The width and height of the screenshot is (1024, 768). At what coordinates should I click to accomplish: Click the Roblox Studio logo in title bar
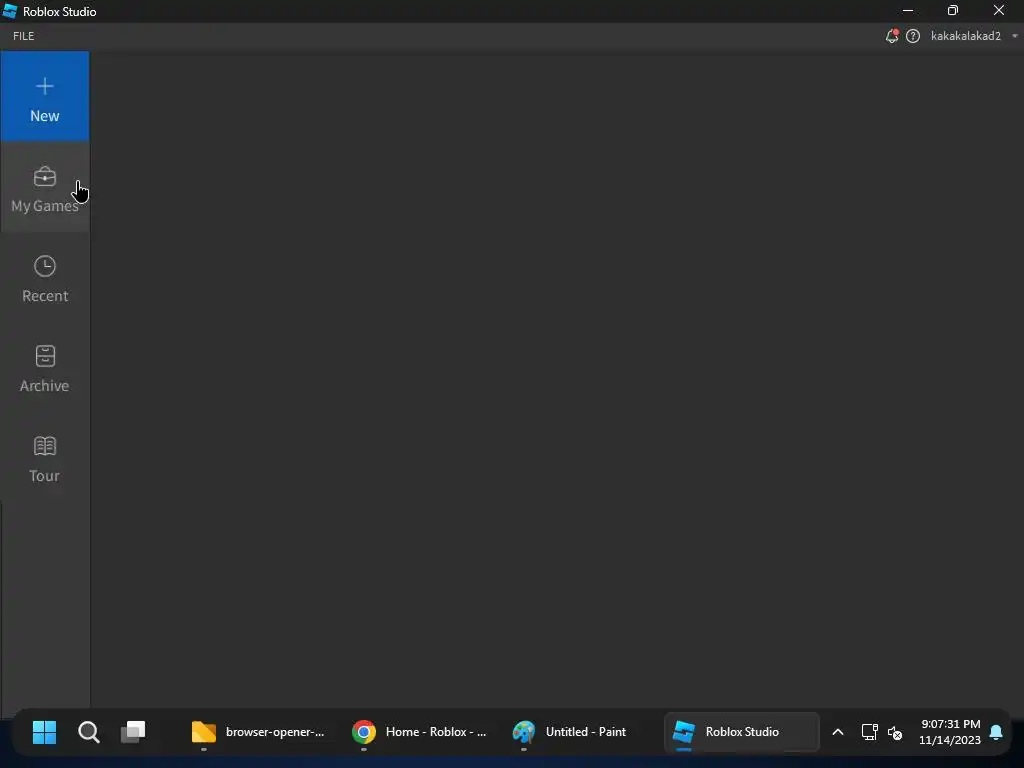point(10,11)
